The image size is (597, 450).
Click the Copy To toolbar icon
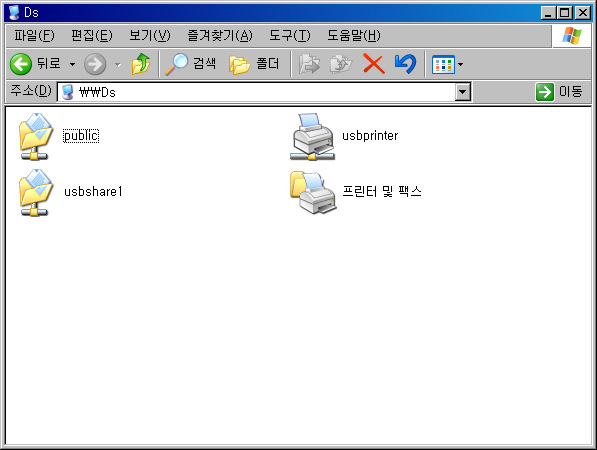click(x=341, y=64)
